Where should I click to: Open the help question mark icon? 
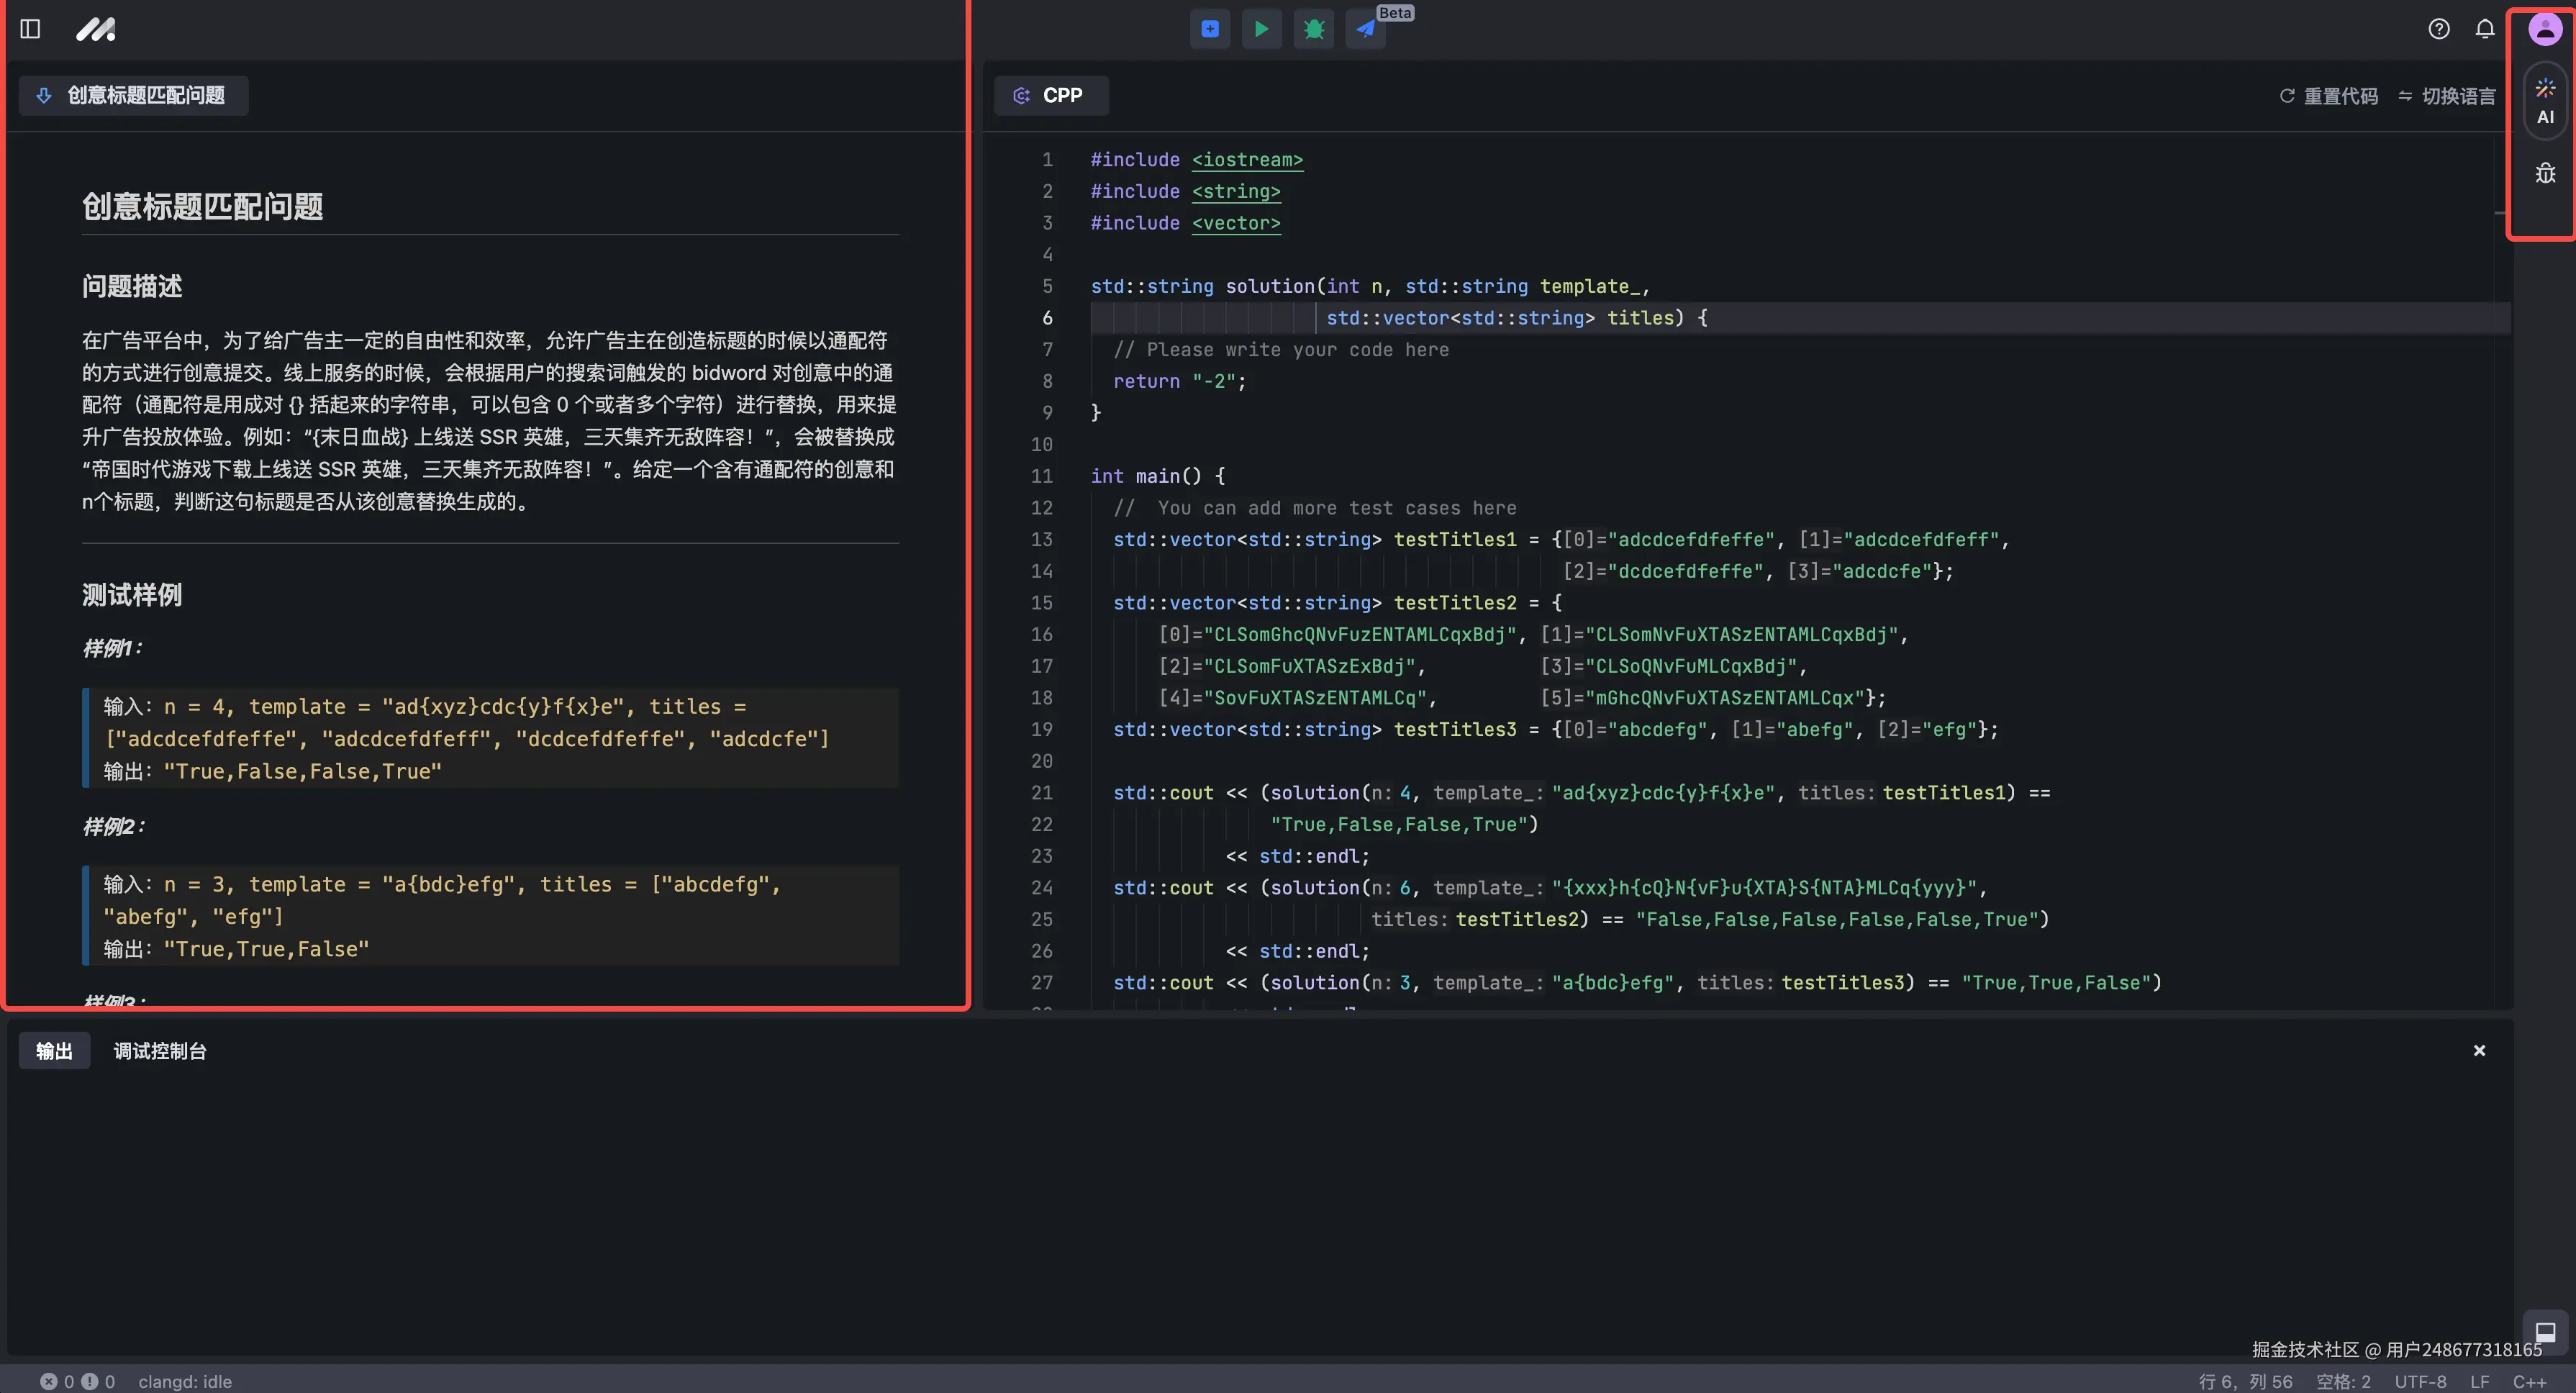[x=2439, y=29]
